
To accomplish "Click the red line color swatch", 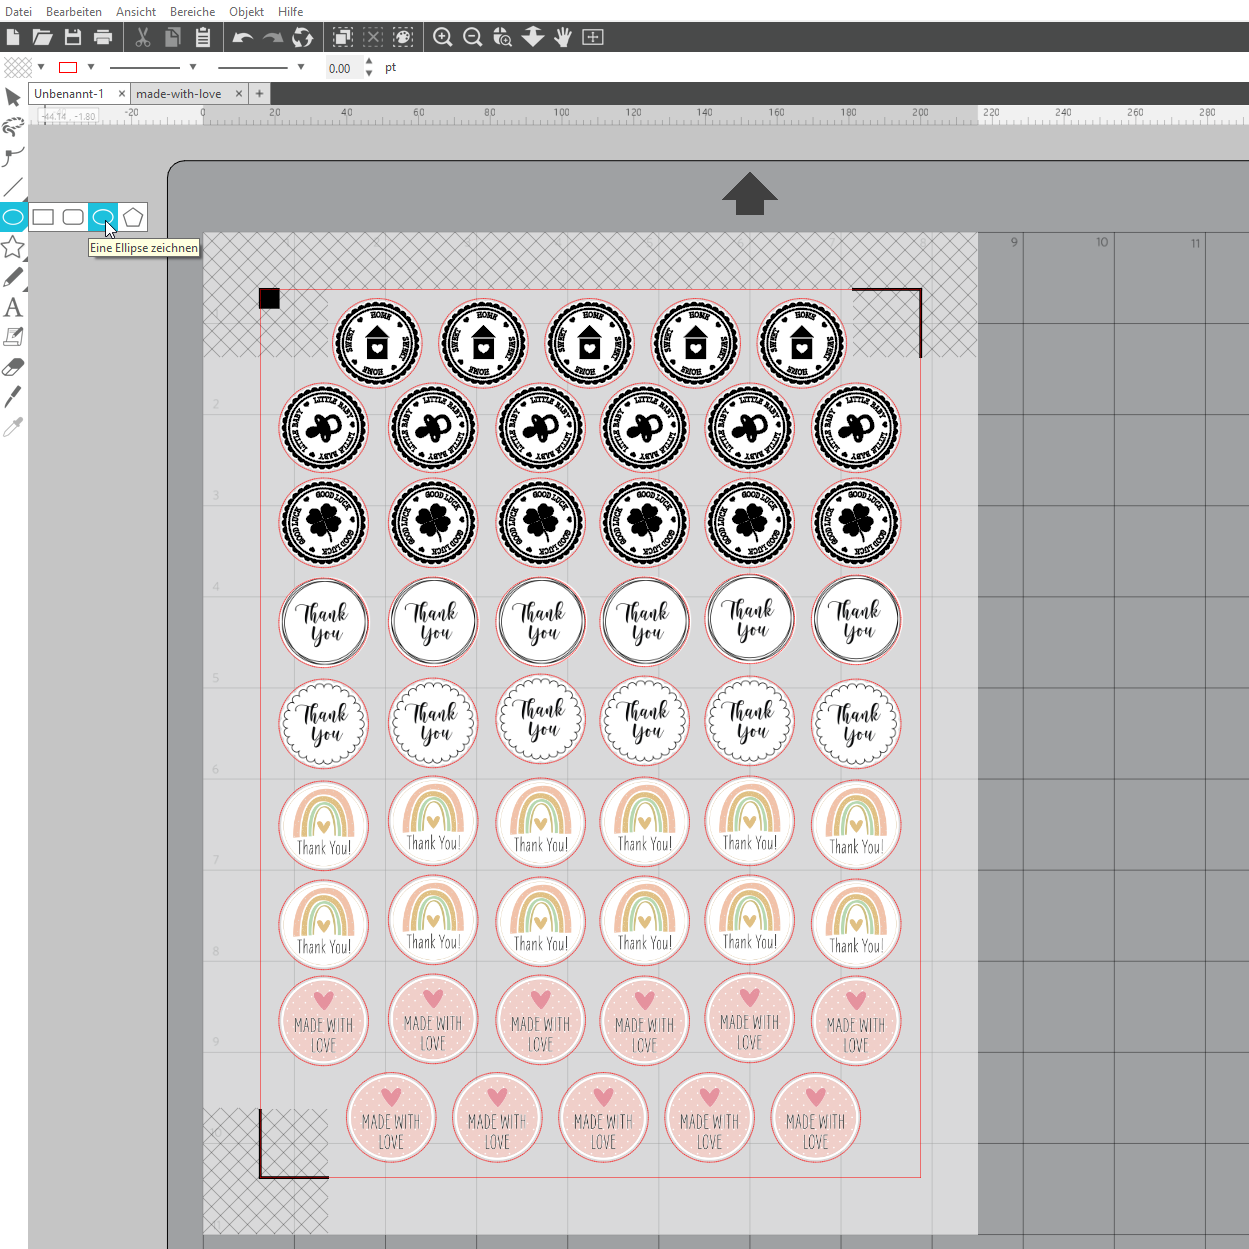I will tap(68, 67).
